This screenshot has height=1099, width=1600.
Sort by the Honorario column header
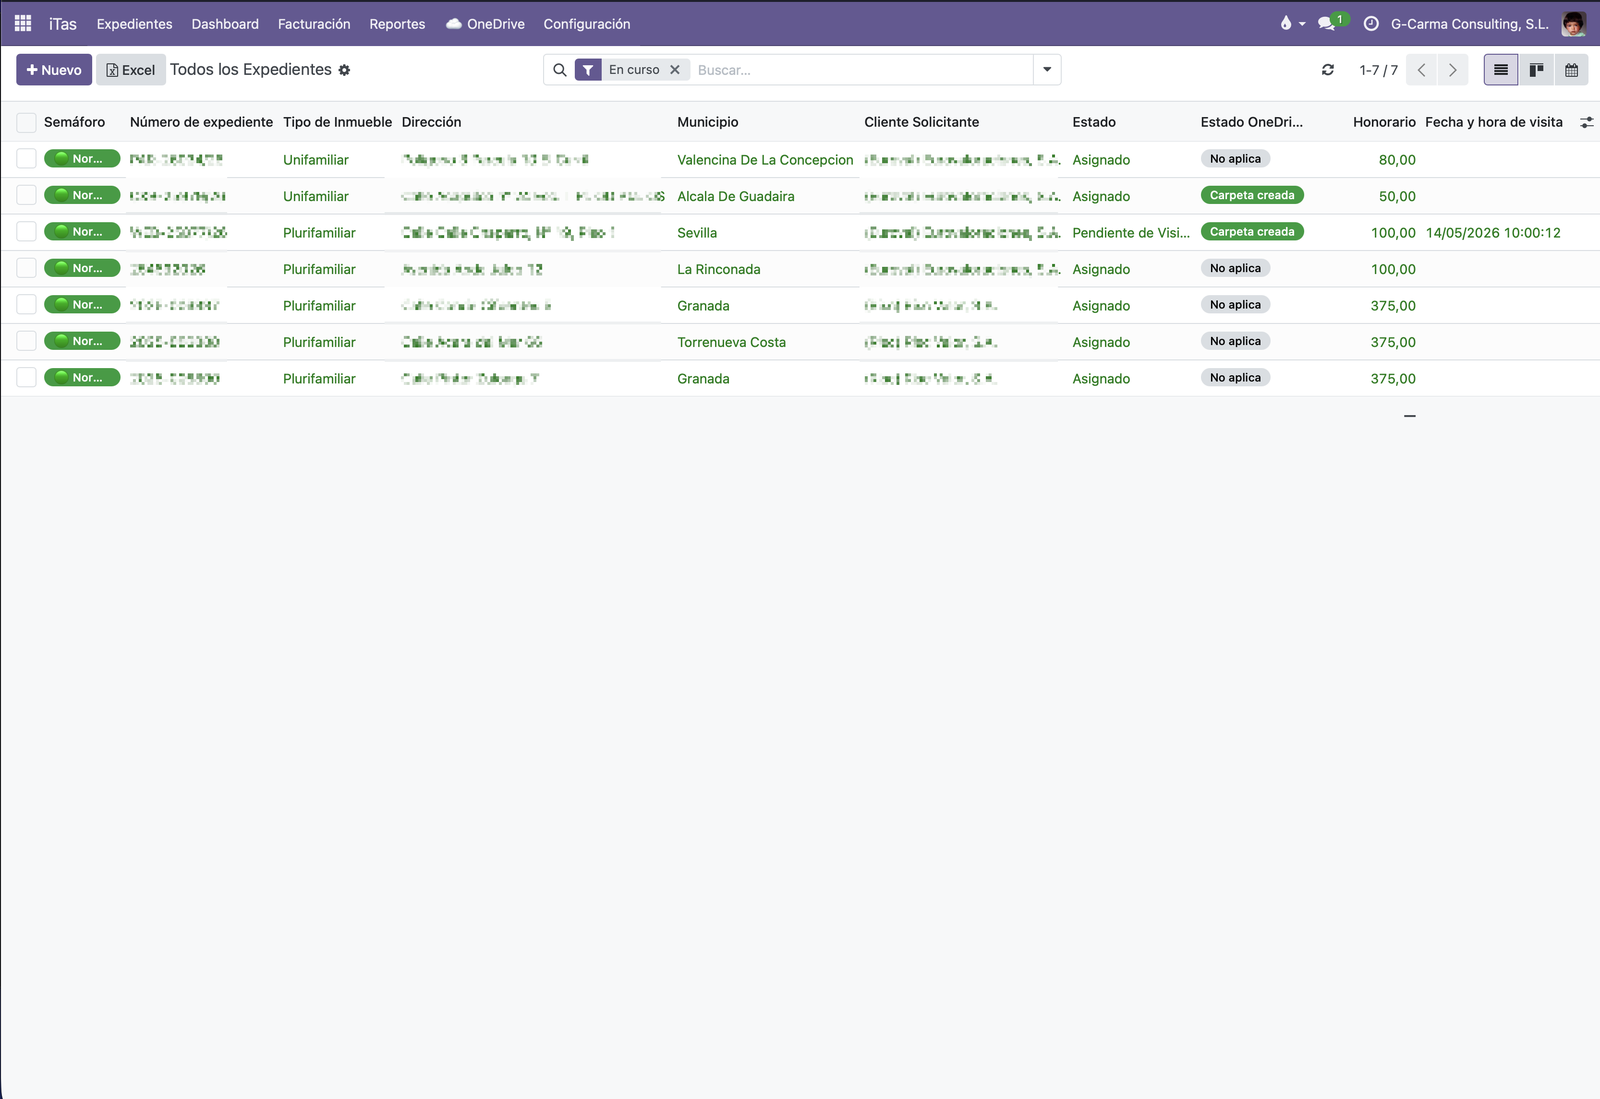(1384, 122)
